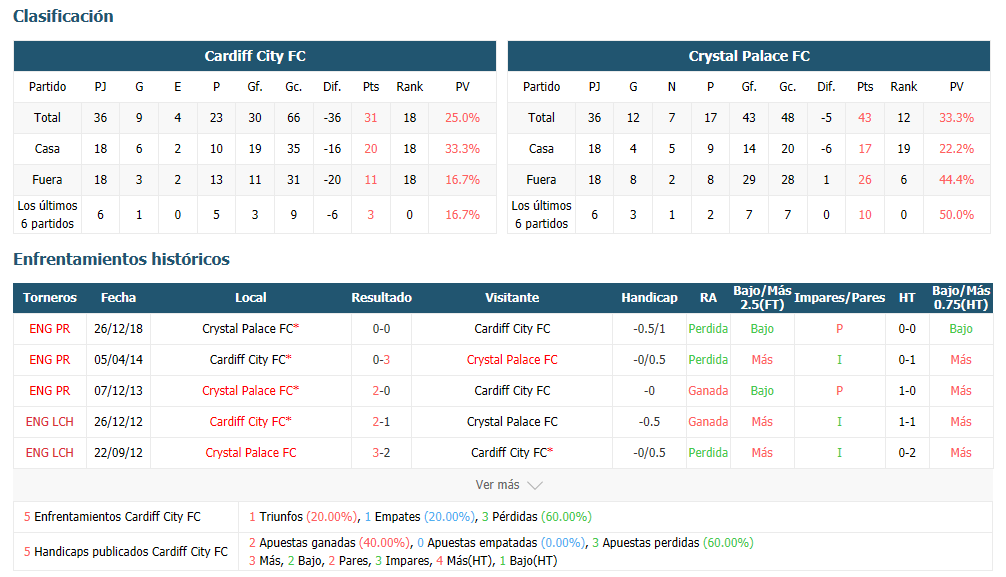Click Crystal Palace FC visitor on 26/12/12
Image resolution: width=1006 pixels, height=577 pixels.
(512, 422)
